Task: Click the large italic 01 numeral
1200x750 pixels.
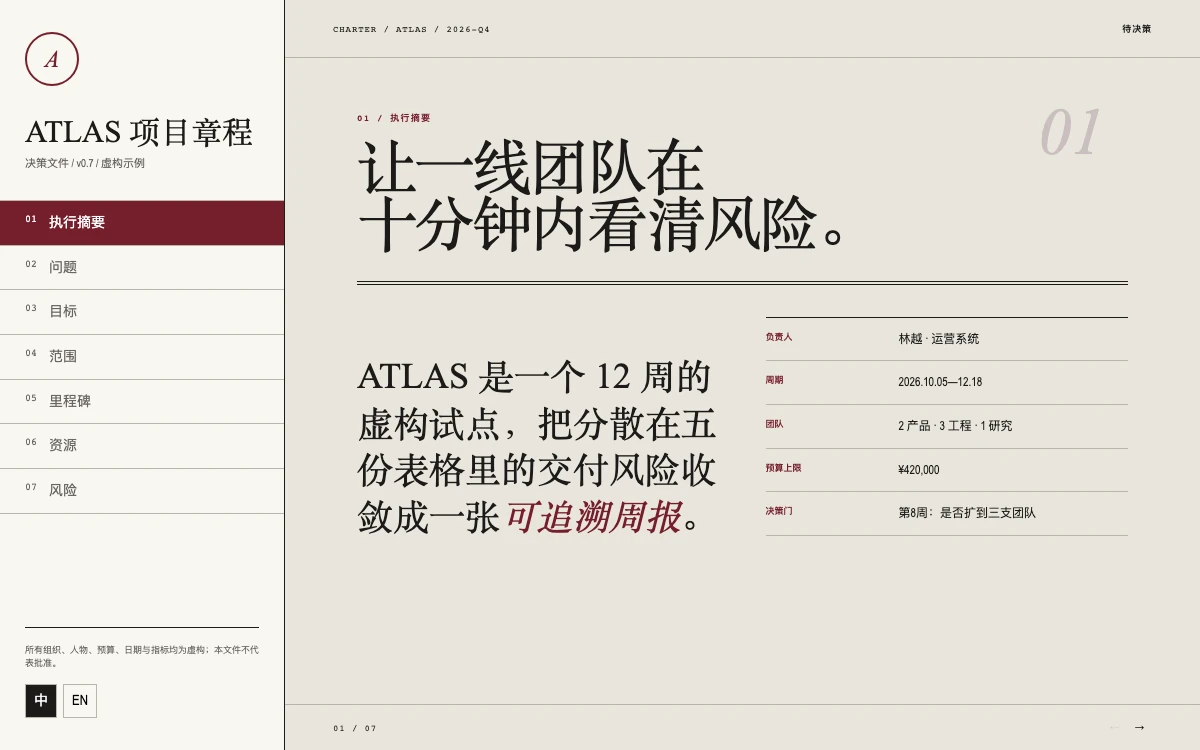Action: tap(1070, 133)
